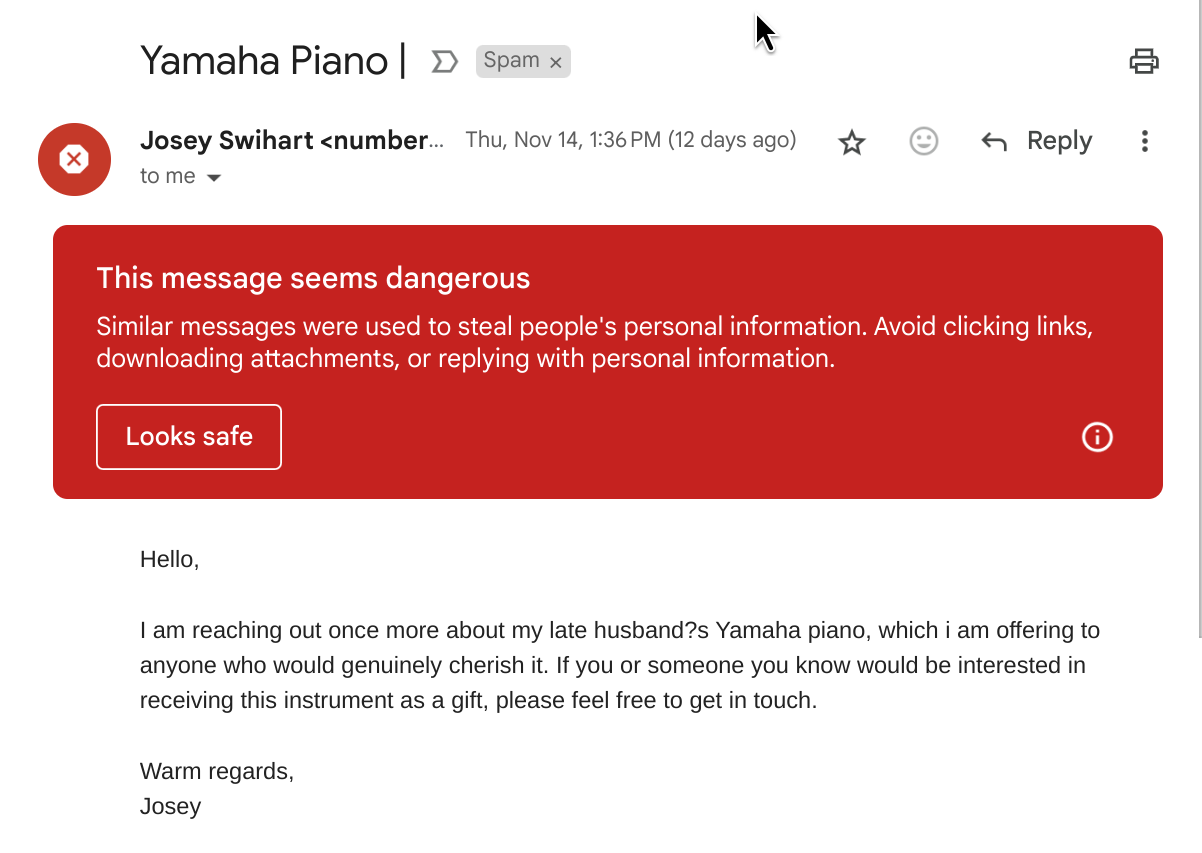Open the Spam label chip
The image size is (1202, 853).
pyautogui.click(x=511, y=61)
